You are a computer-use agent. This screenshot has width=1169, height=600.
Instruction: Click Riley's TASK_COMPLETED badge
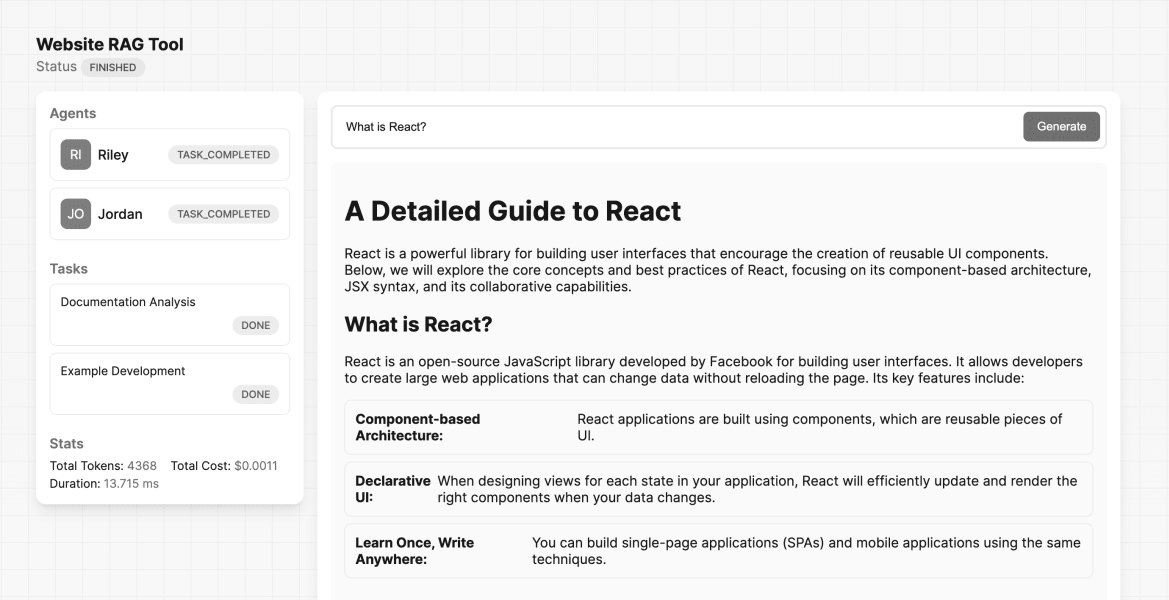(x=224, y=154)
